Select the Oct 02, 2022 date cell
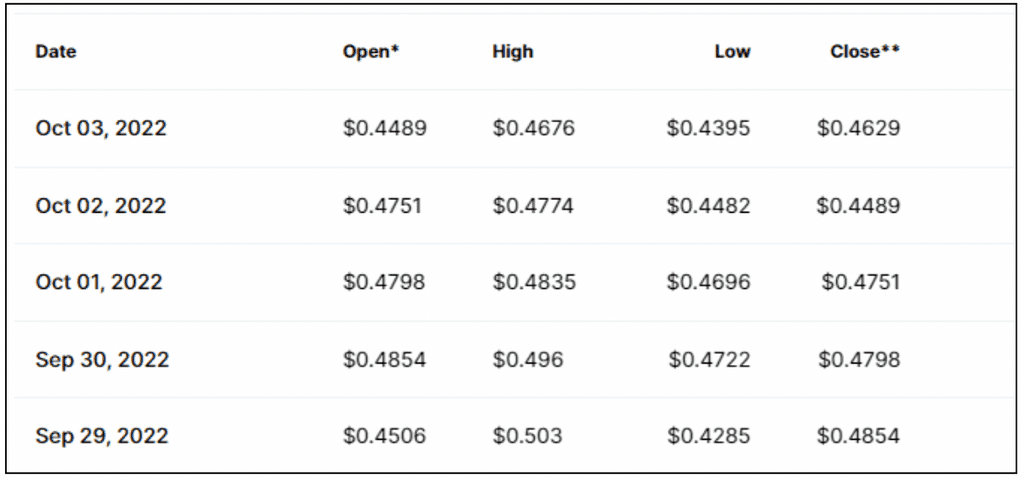The image size is (1024, 479). click(101, 205)
